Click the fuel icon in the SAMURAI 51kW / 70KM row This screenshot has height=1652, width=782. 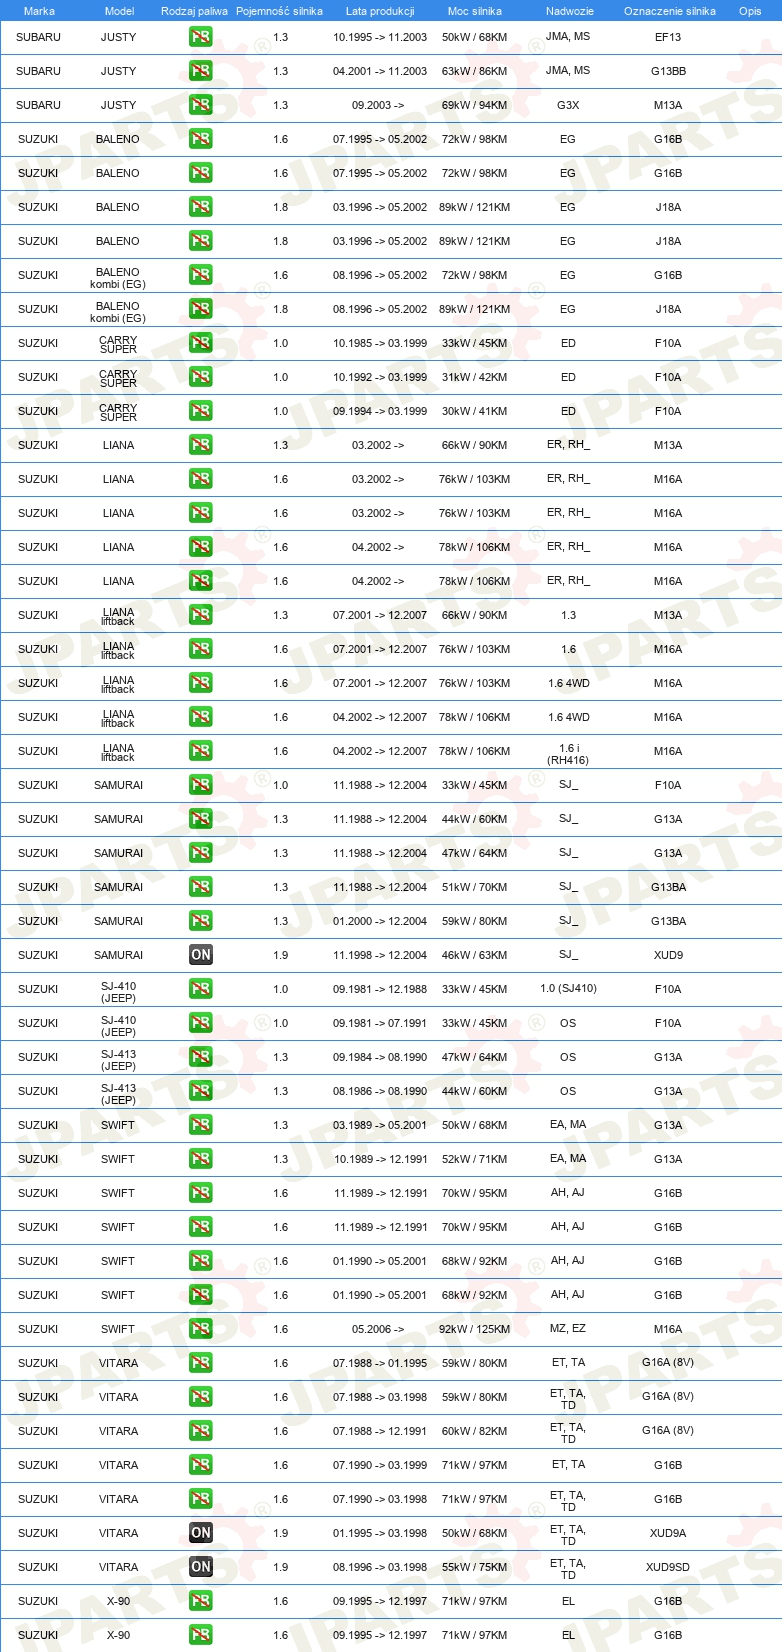coord(201,887)
